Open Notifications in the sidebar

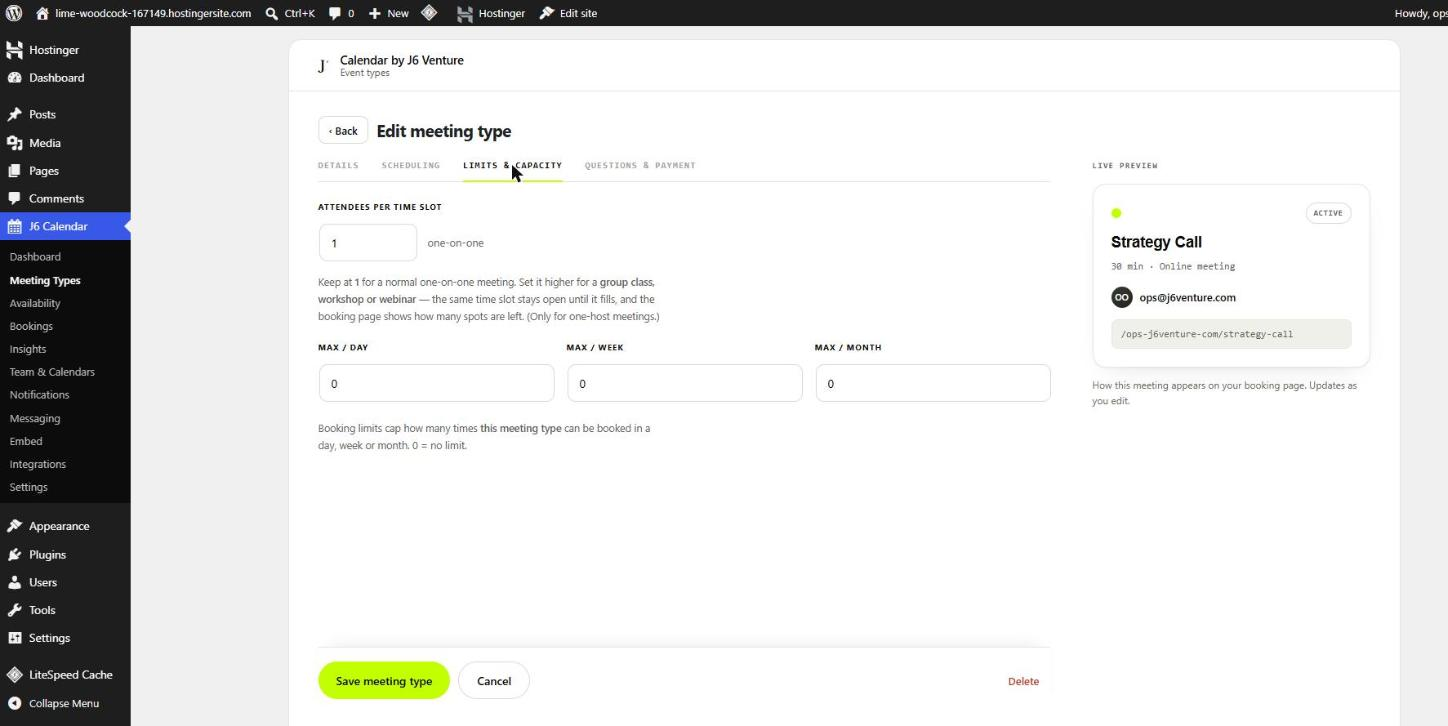point(39,395)
